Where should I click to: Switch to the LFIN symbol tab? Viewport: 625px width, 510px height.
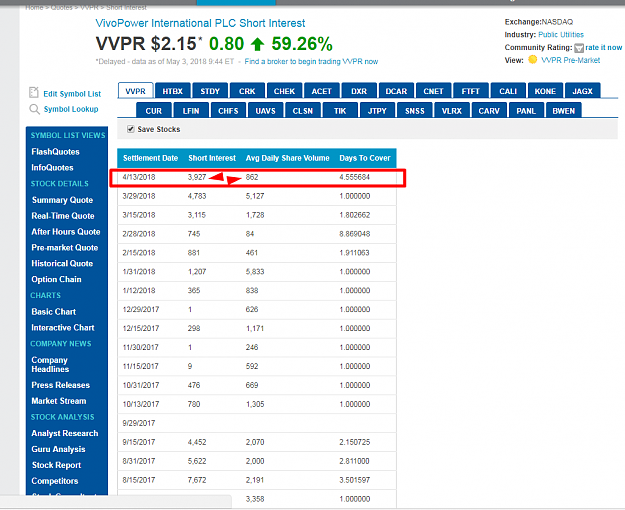191,110
